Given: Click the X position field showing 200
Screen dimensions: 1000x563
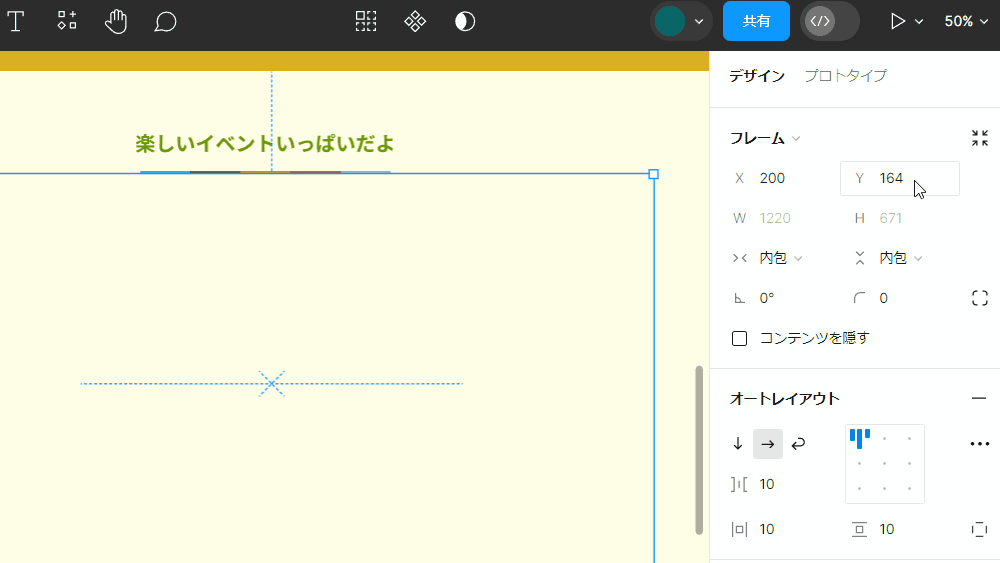Looking at the screenshot, I should pyautogui.click(x=779, y=179).
